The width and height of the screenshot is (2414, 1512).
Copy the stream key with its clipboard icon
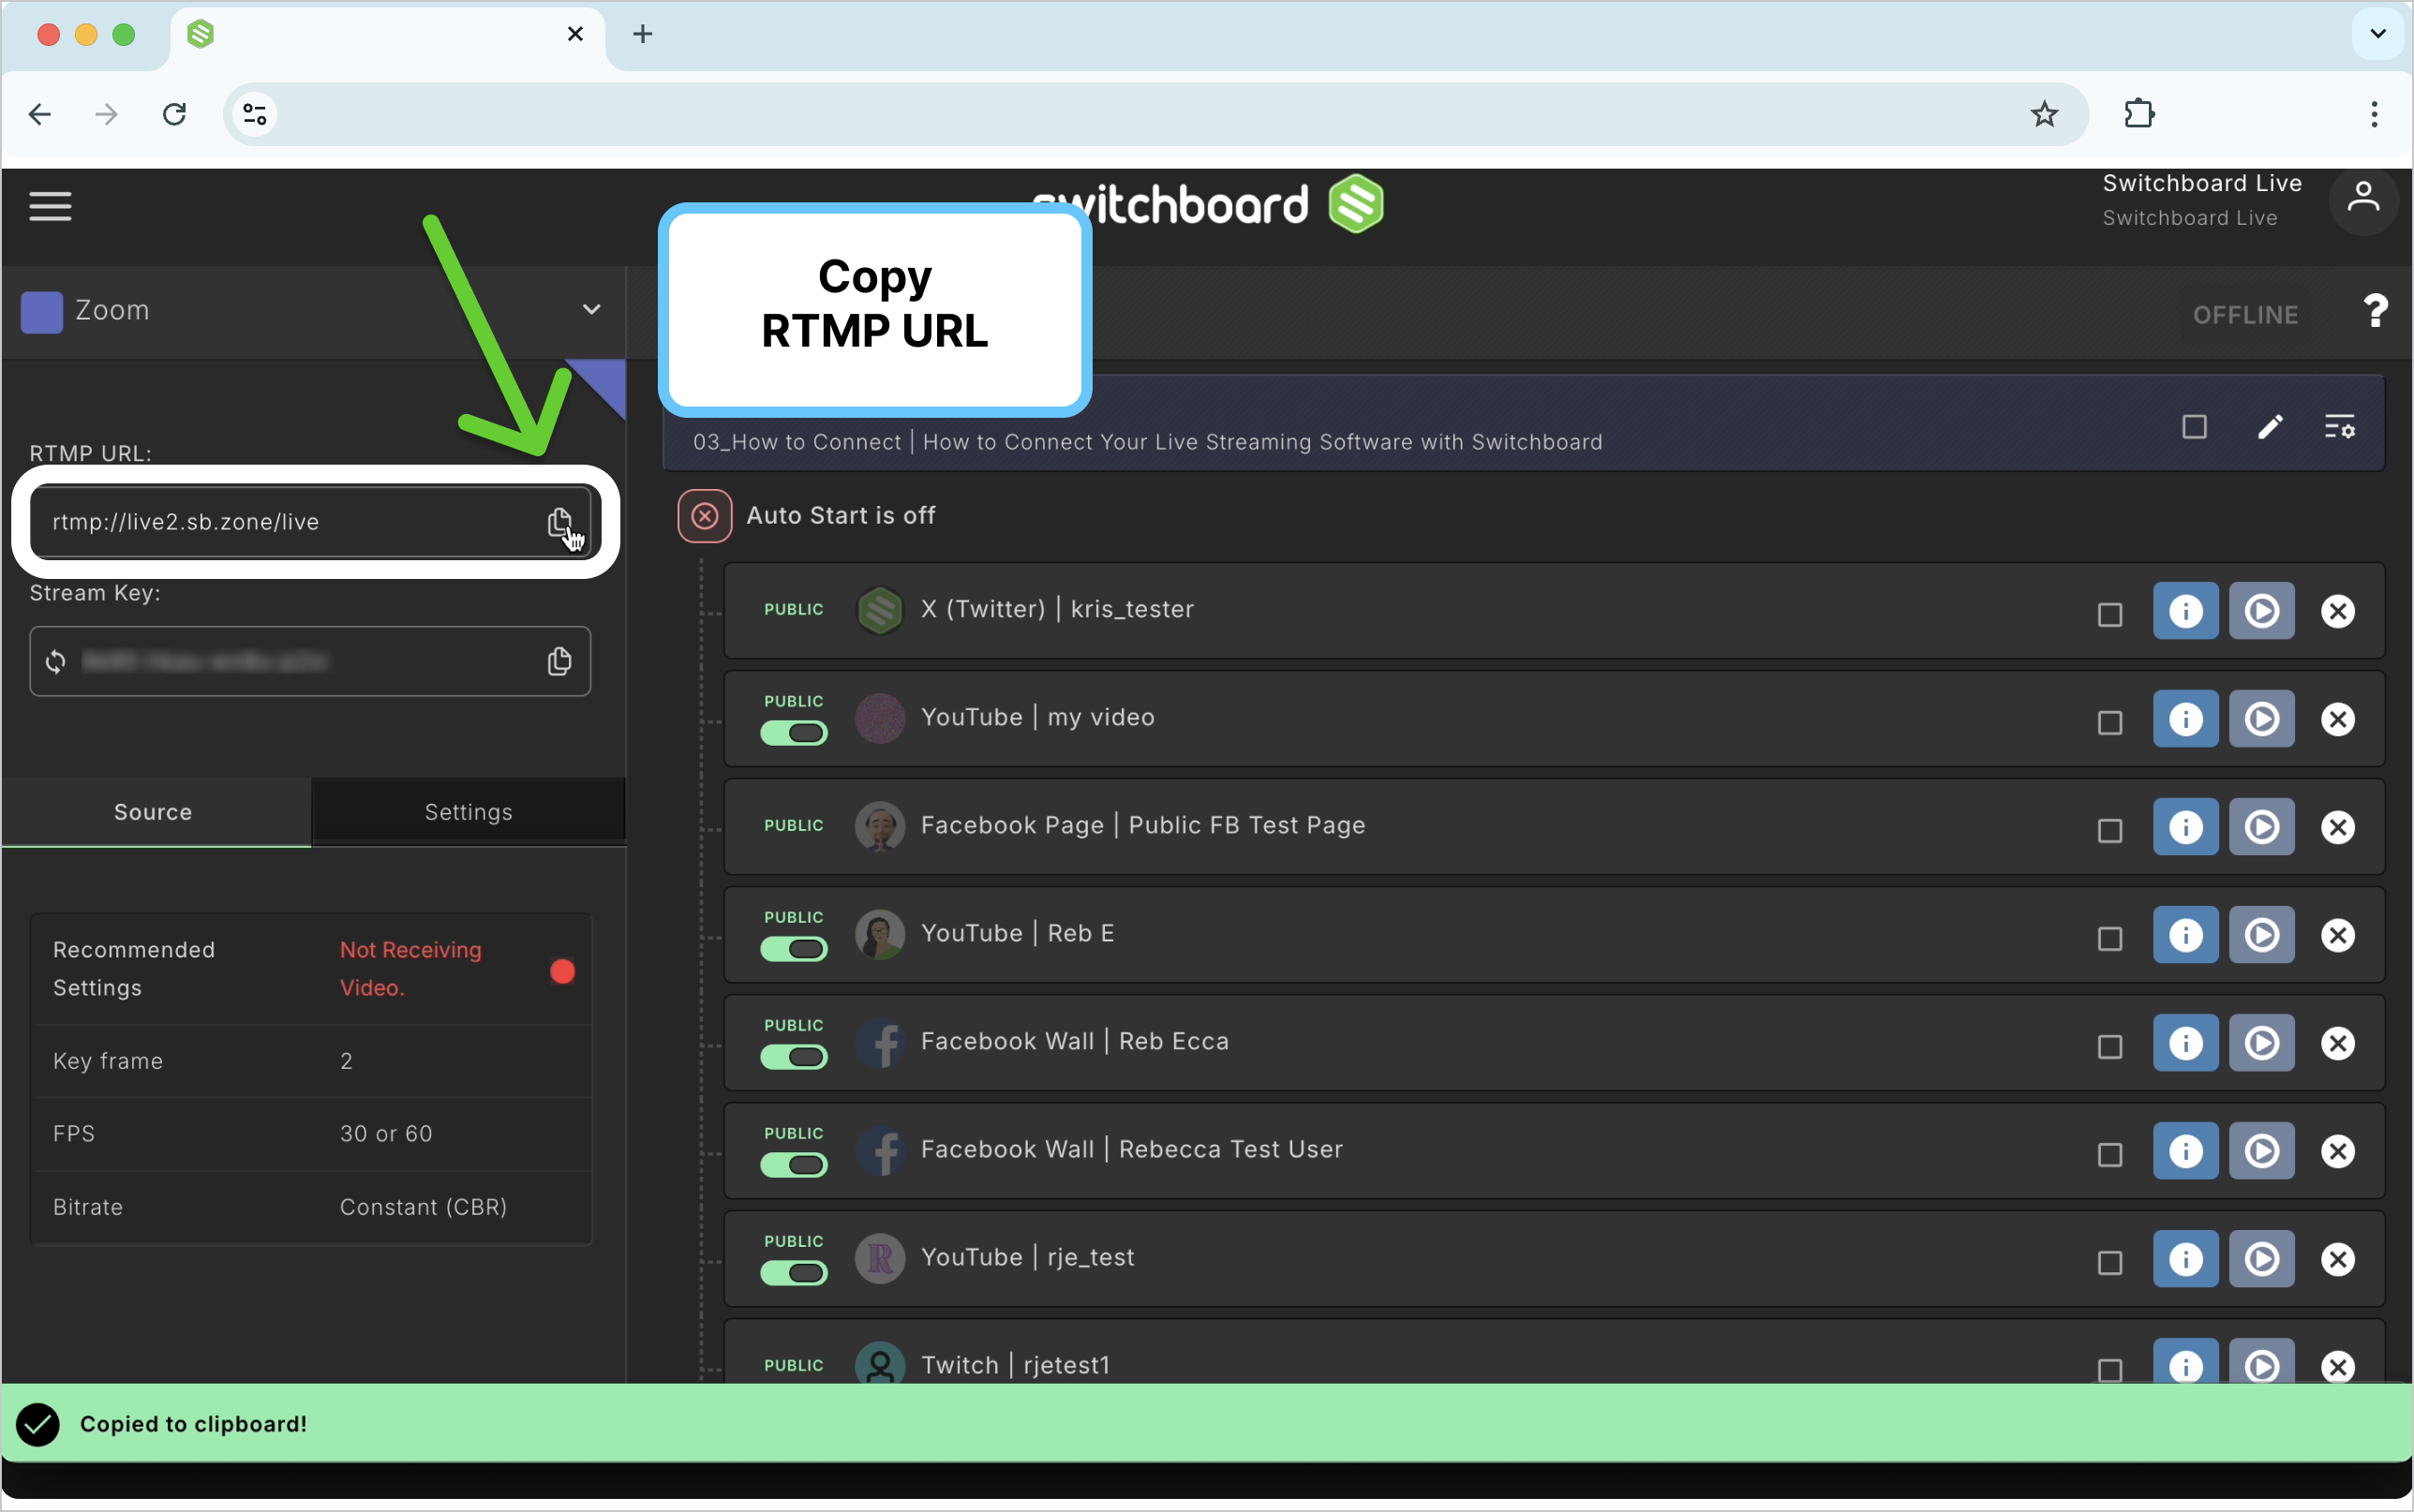560,661
